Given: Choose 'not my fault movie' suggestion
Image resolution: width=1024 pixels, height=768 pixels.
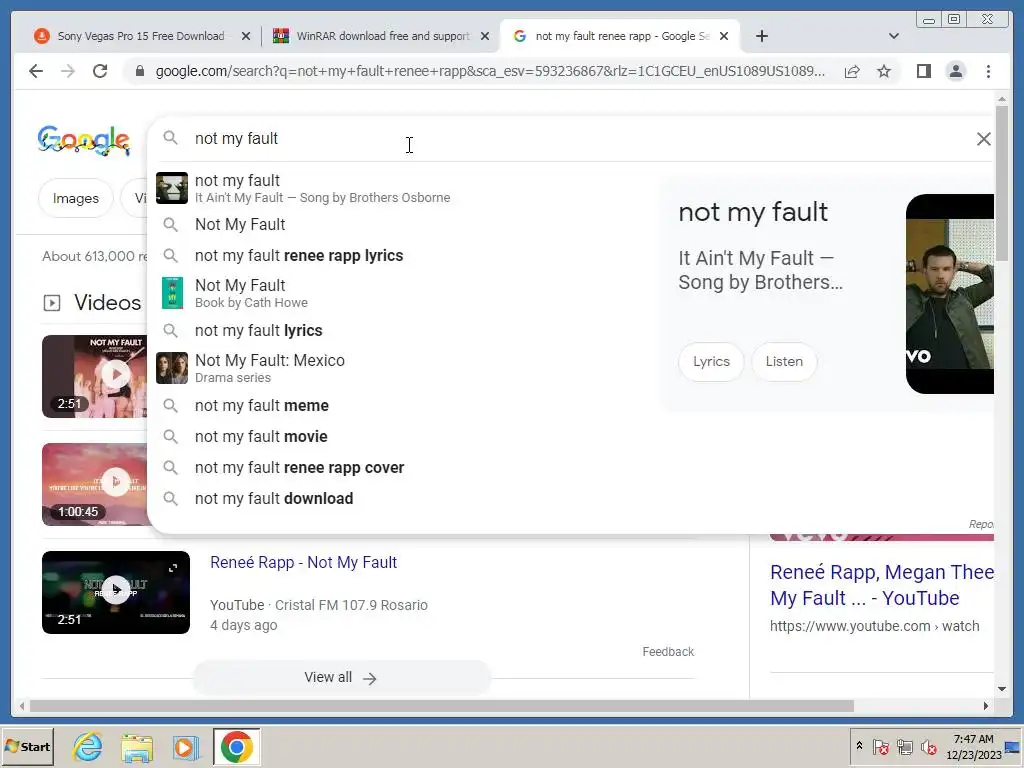Looking at the screenshot, I should [405, 436].
